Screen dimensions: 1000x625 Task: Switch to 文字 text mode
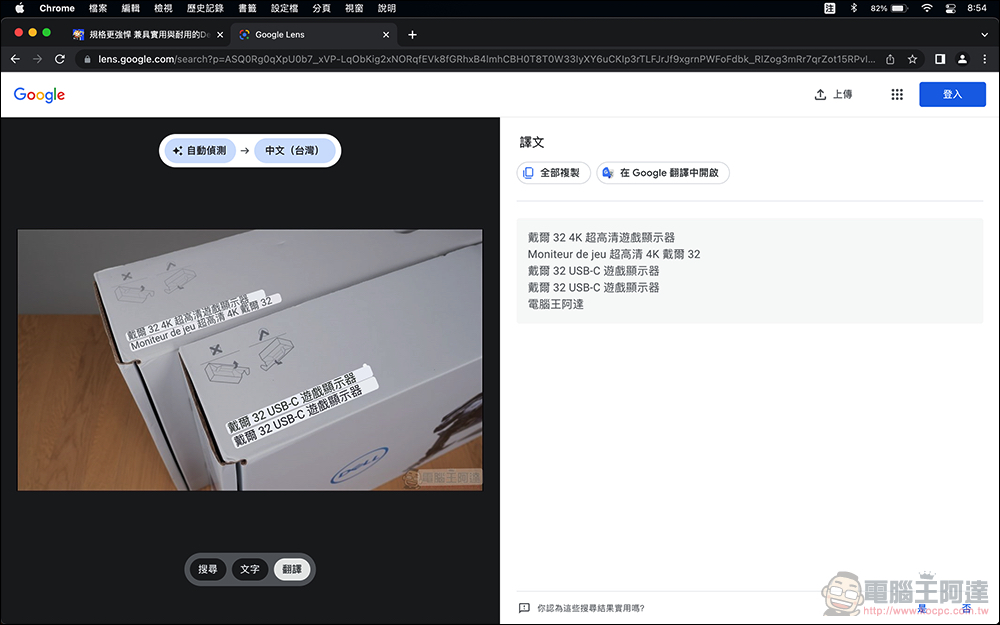[x=250, y=570]
